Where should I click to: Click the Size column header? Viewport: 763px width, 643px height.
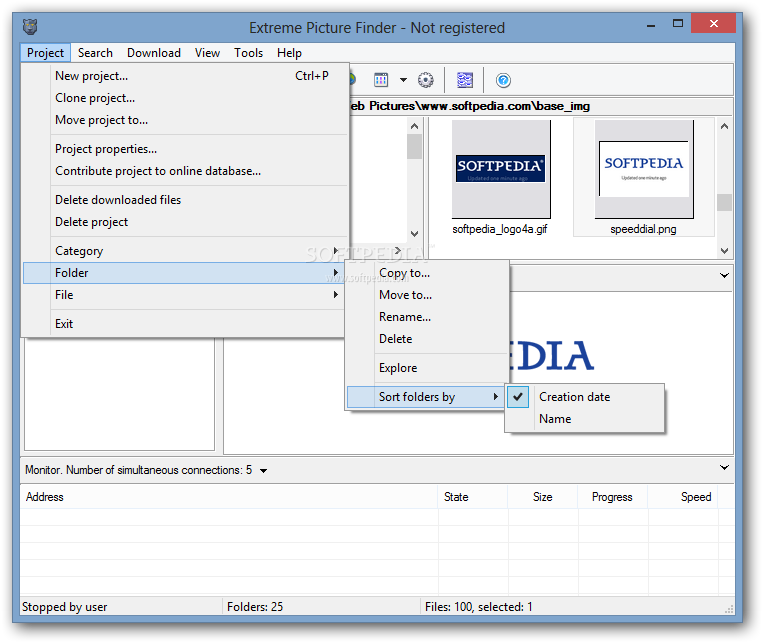pyautogui.click(x=543, y=497)
